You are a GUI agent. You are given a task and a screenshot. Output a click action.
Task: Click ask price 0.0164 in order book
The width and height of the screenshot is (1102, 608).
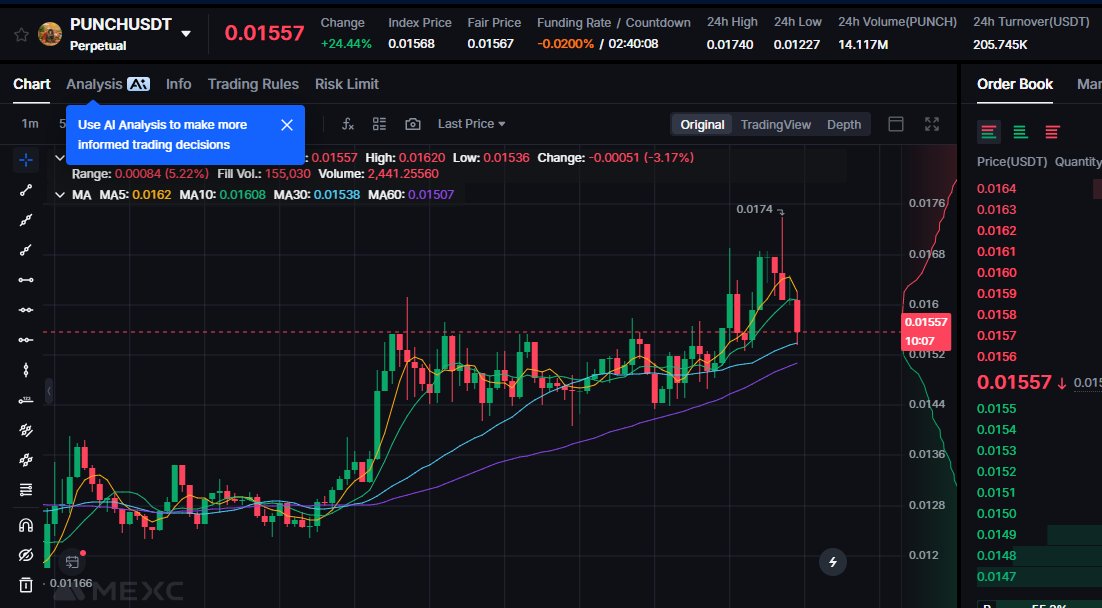click(x=997, y=188)
